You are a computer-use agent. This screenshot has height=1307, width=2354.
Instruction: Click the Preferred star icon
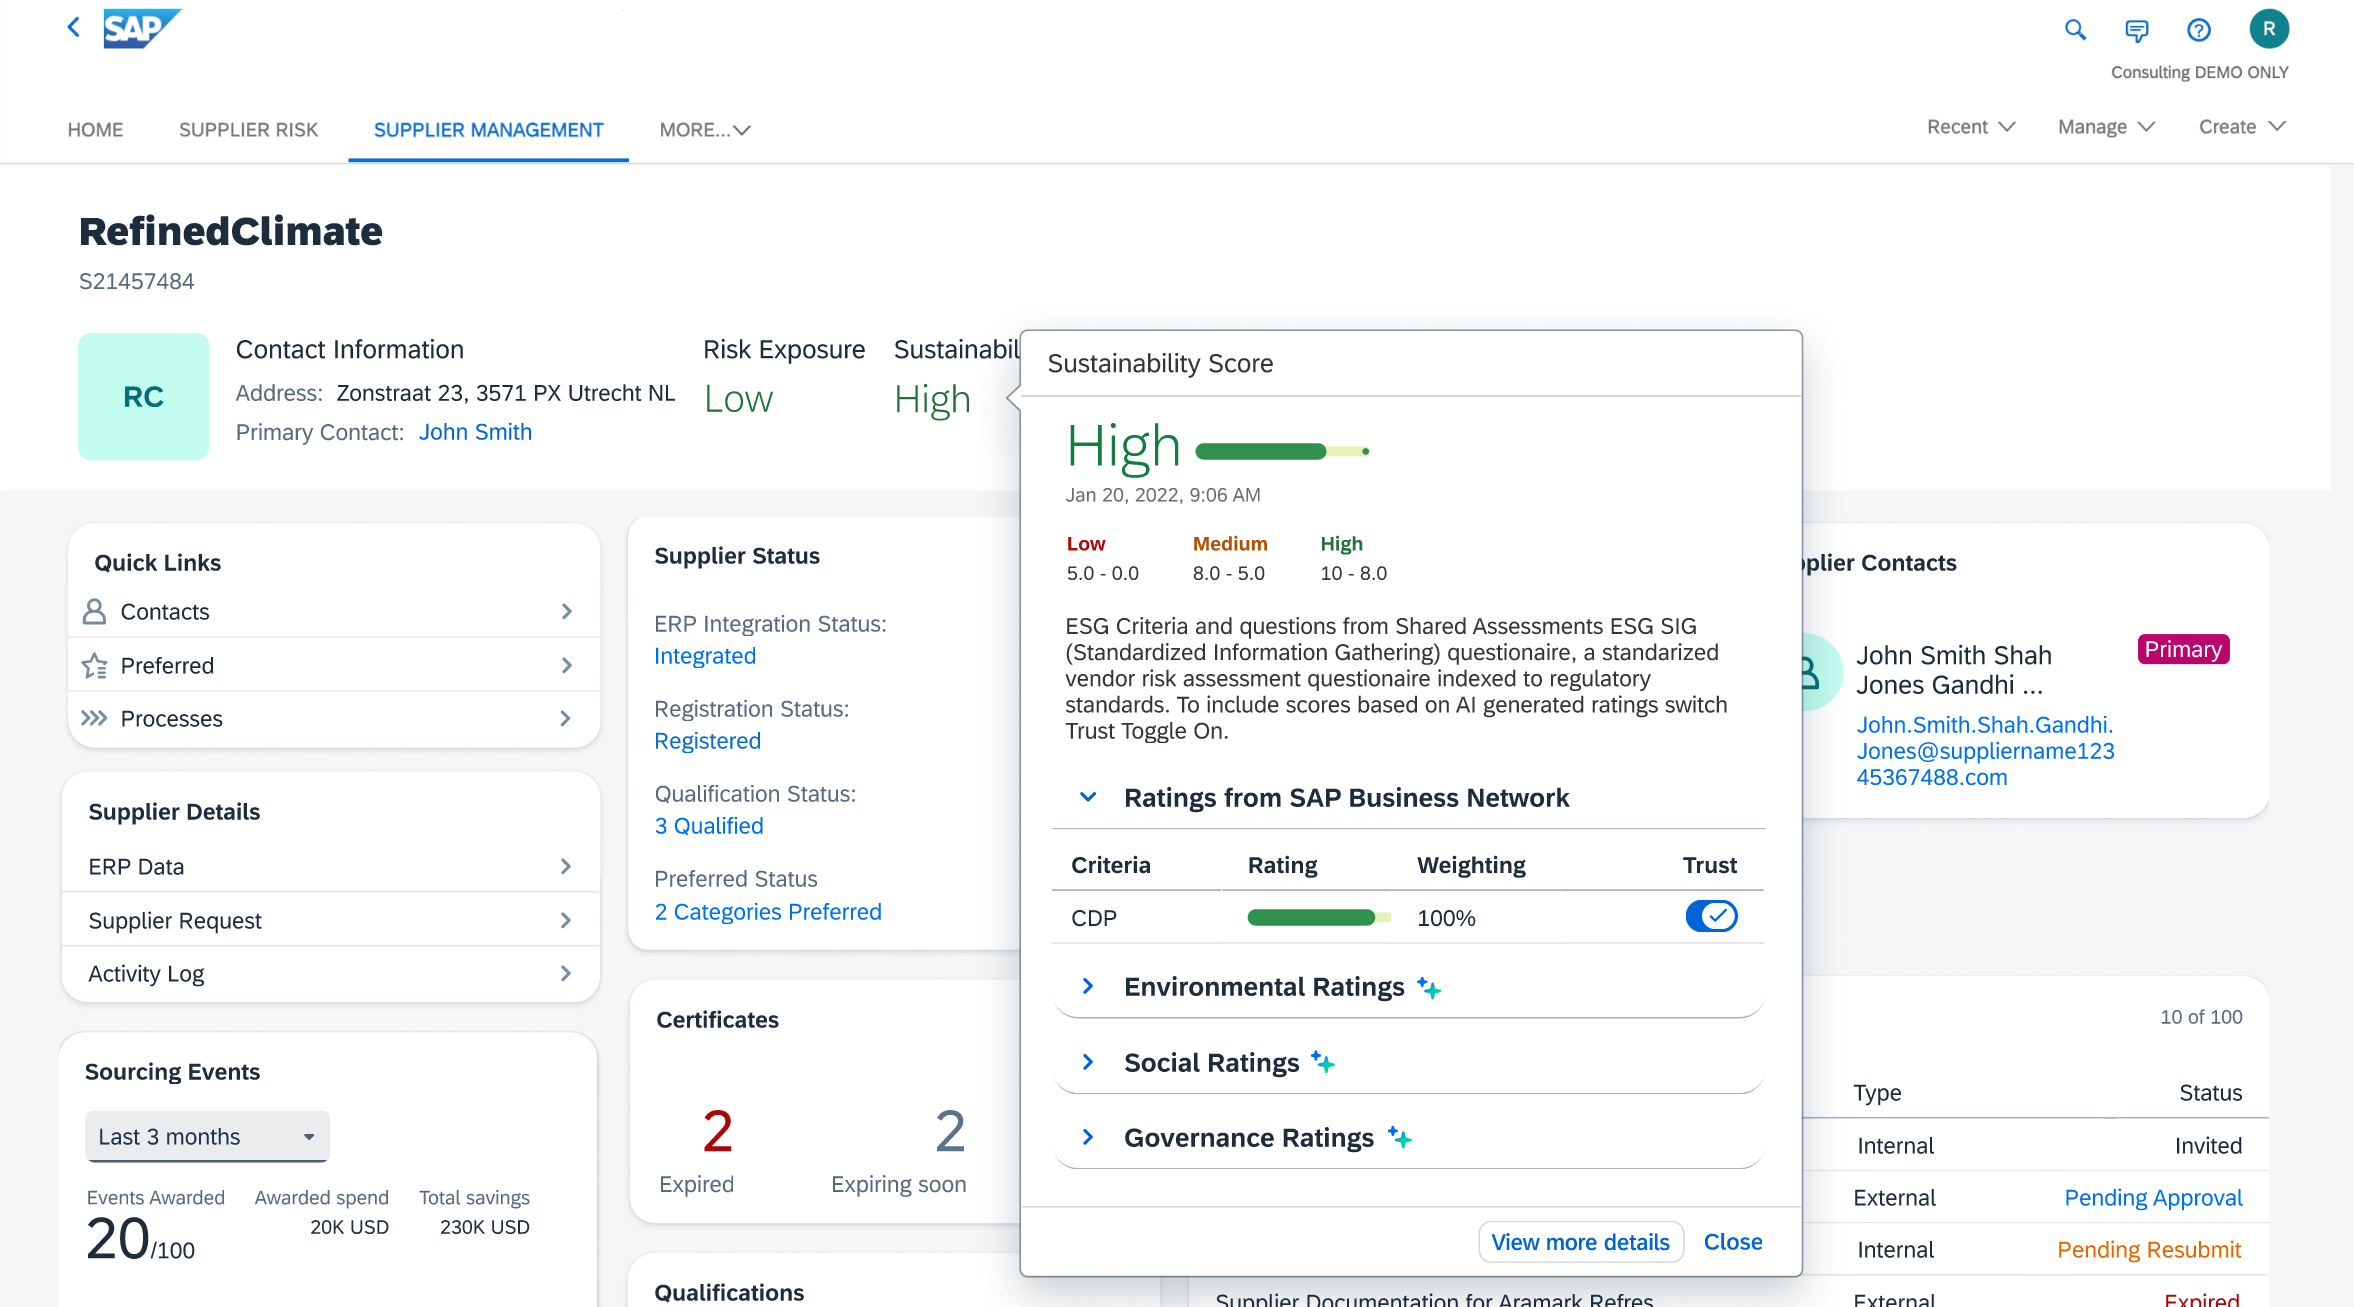click(94, 665)
